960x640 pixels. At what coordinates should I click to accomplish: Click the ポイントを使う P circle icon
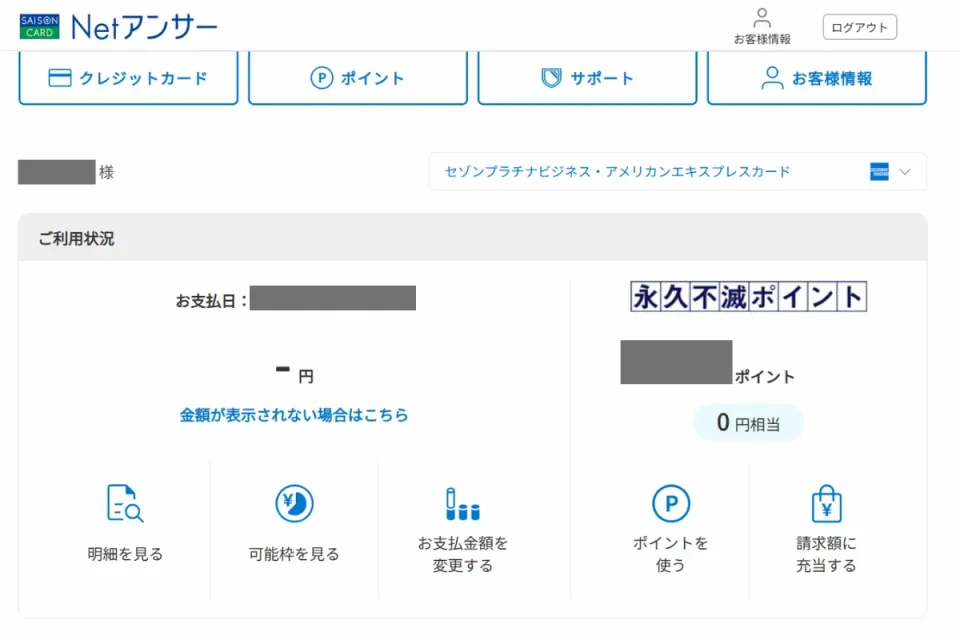670,503
